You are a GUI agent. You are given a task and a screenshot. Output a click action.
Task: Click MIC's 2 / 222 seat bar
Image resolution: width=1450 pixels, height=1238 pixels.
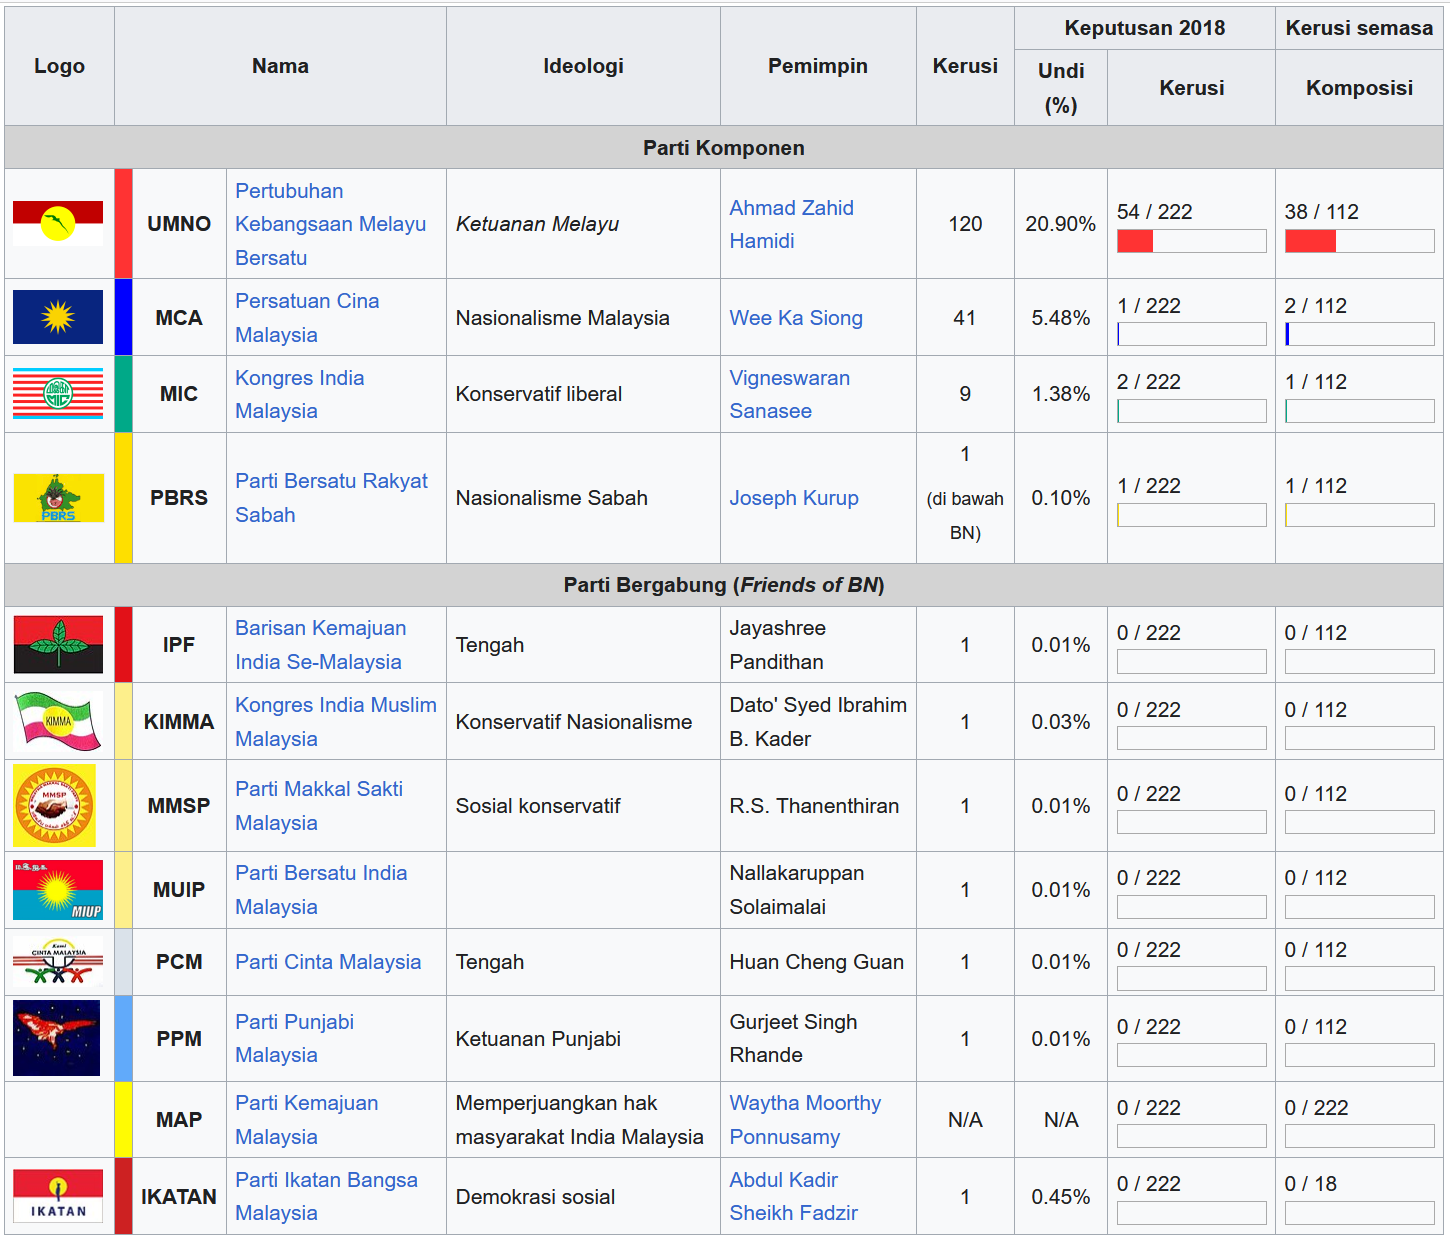coord(1191,411)
